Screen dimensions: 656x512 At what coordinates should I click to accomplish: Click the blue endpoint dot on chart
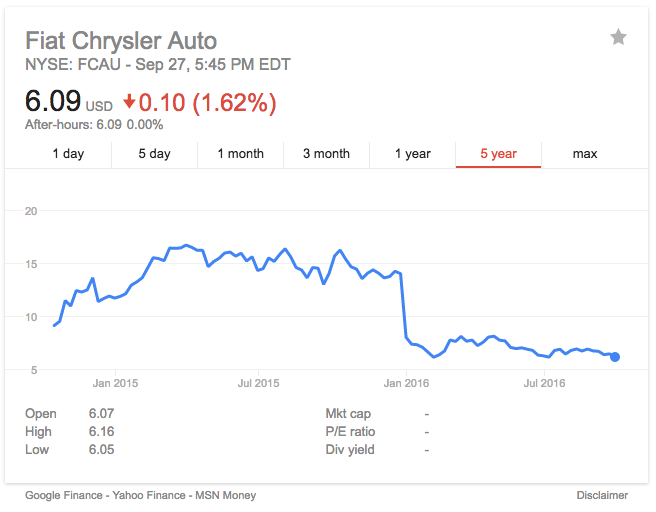click(x=615, y=357)
